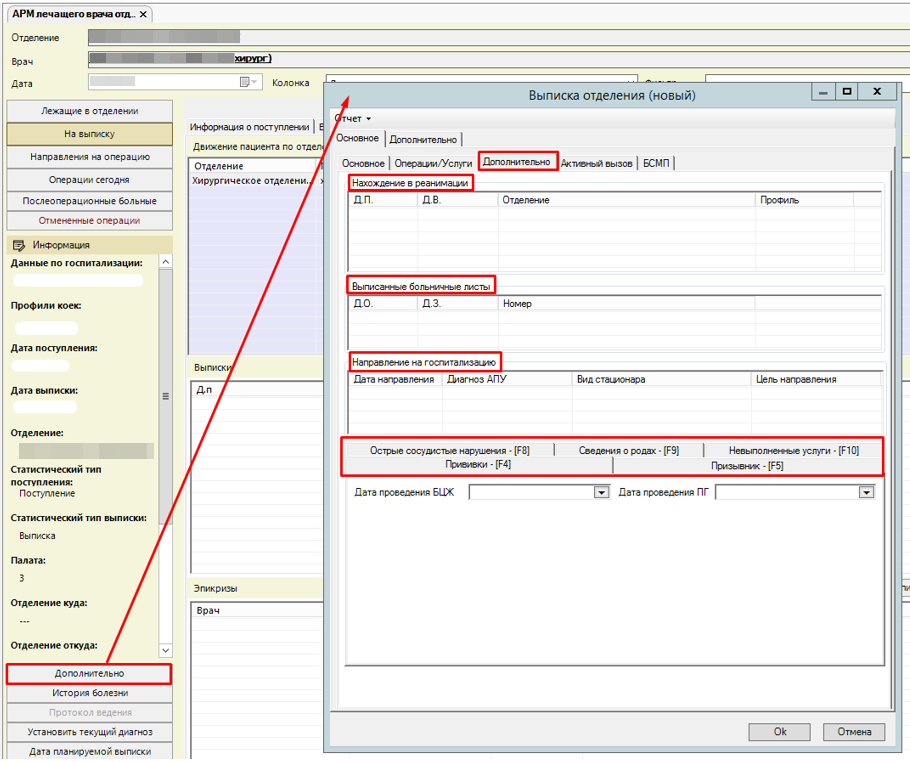Click the Д.В. column header
This screenshot has height=762, width=910.
tap(458, 200)
